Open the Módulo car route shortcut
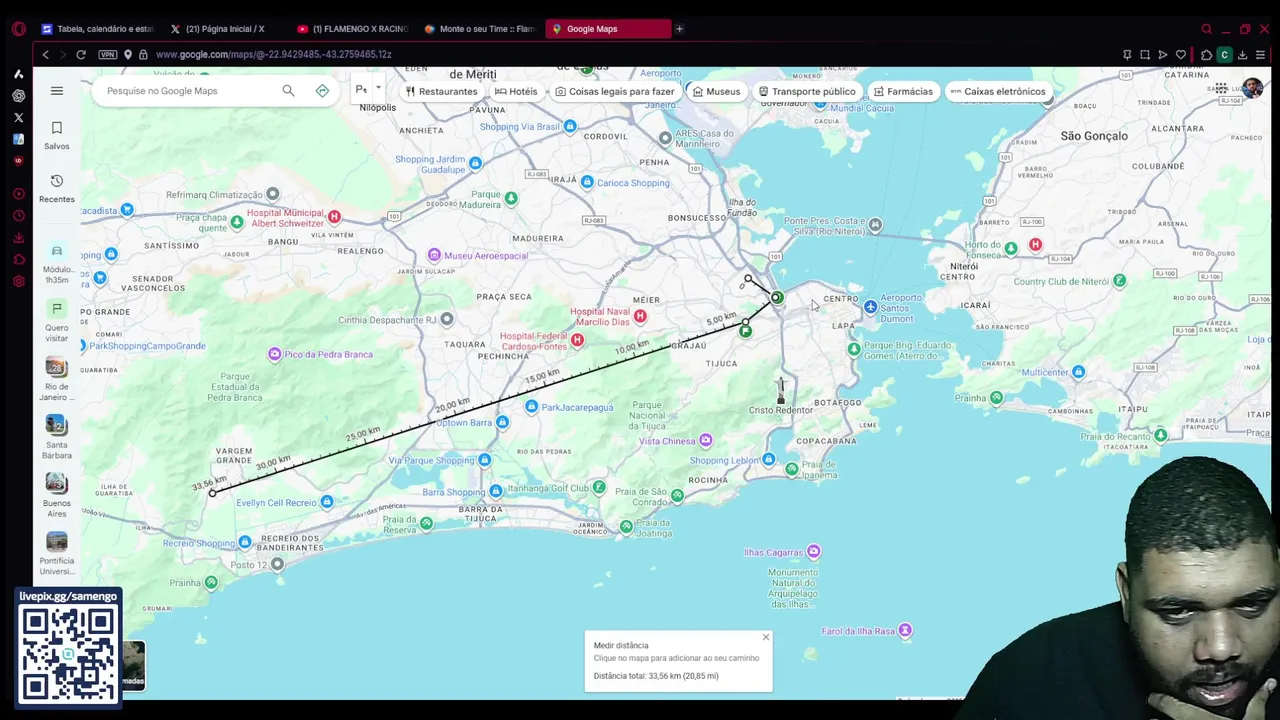The height and width of the screenshot is (720, 1280). [x=57, y=264]
